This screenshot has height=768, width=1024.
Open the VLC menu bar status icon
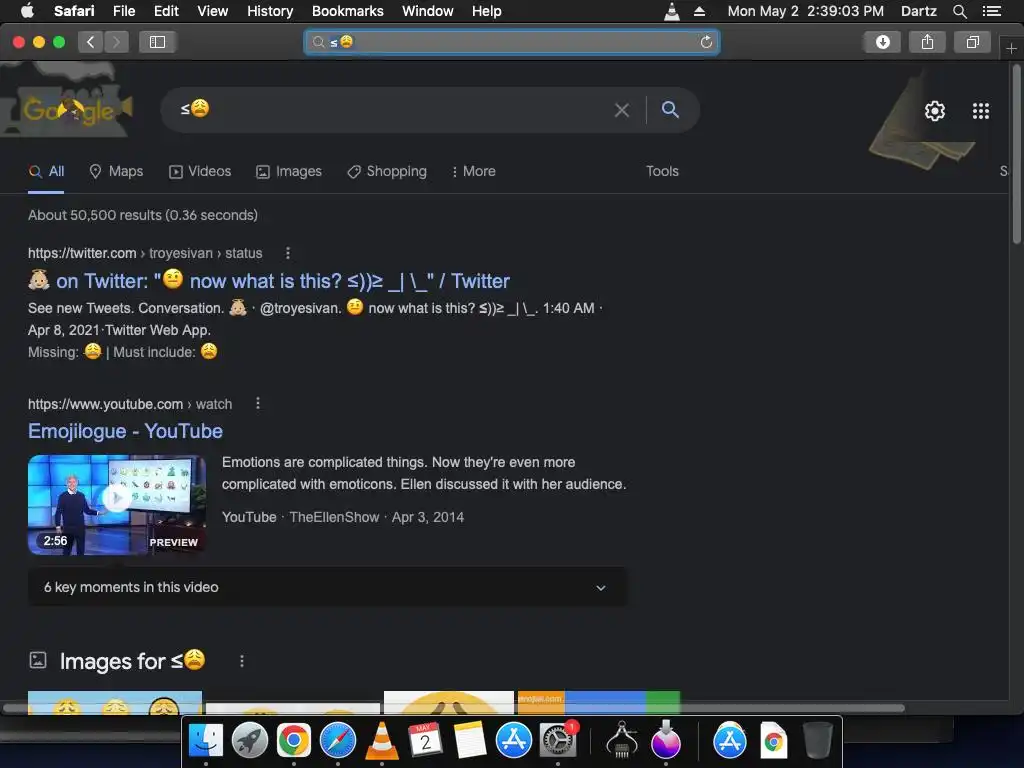click(672, 11)
